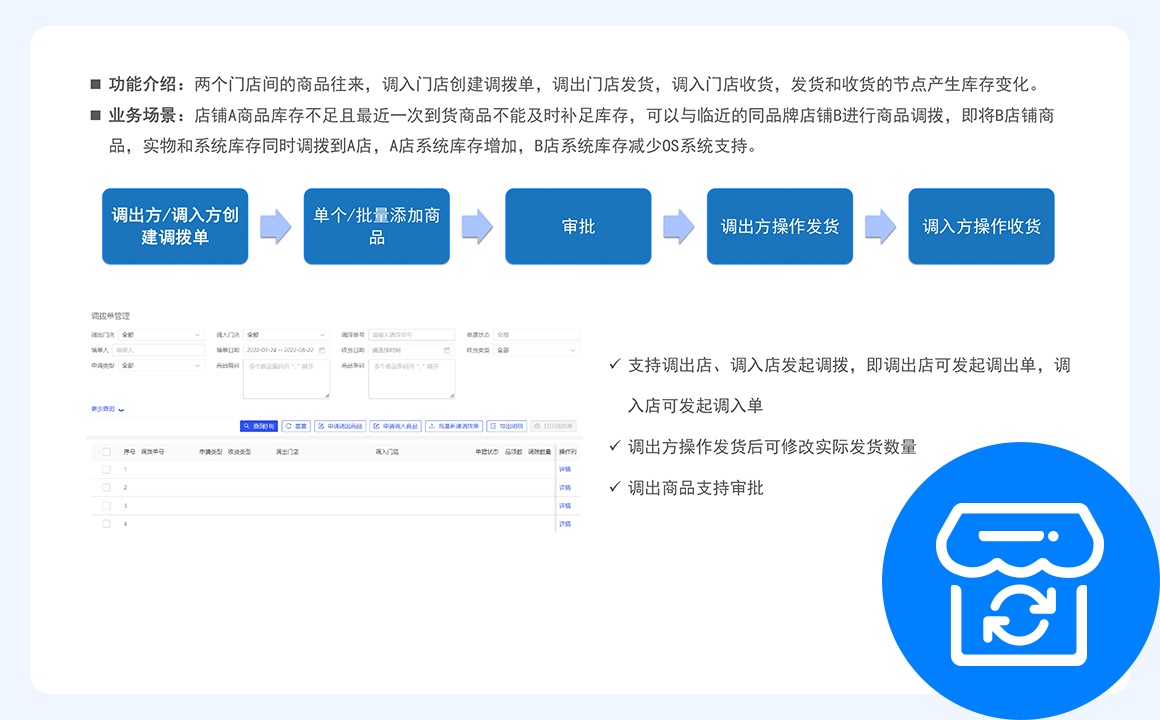Open calendar icon in 收货日期 field
This screenshot has height=720, width=1160.
point(447,350)
